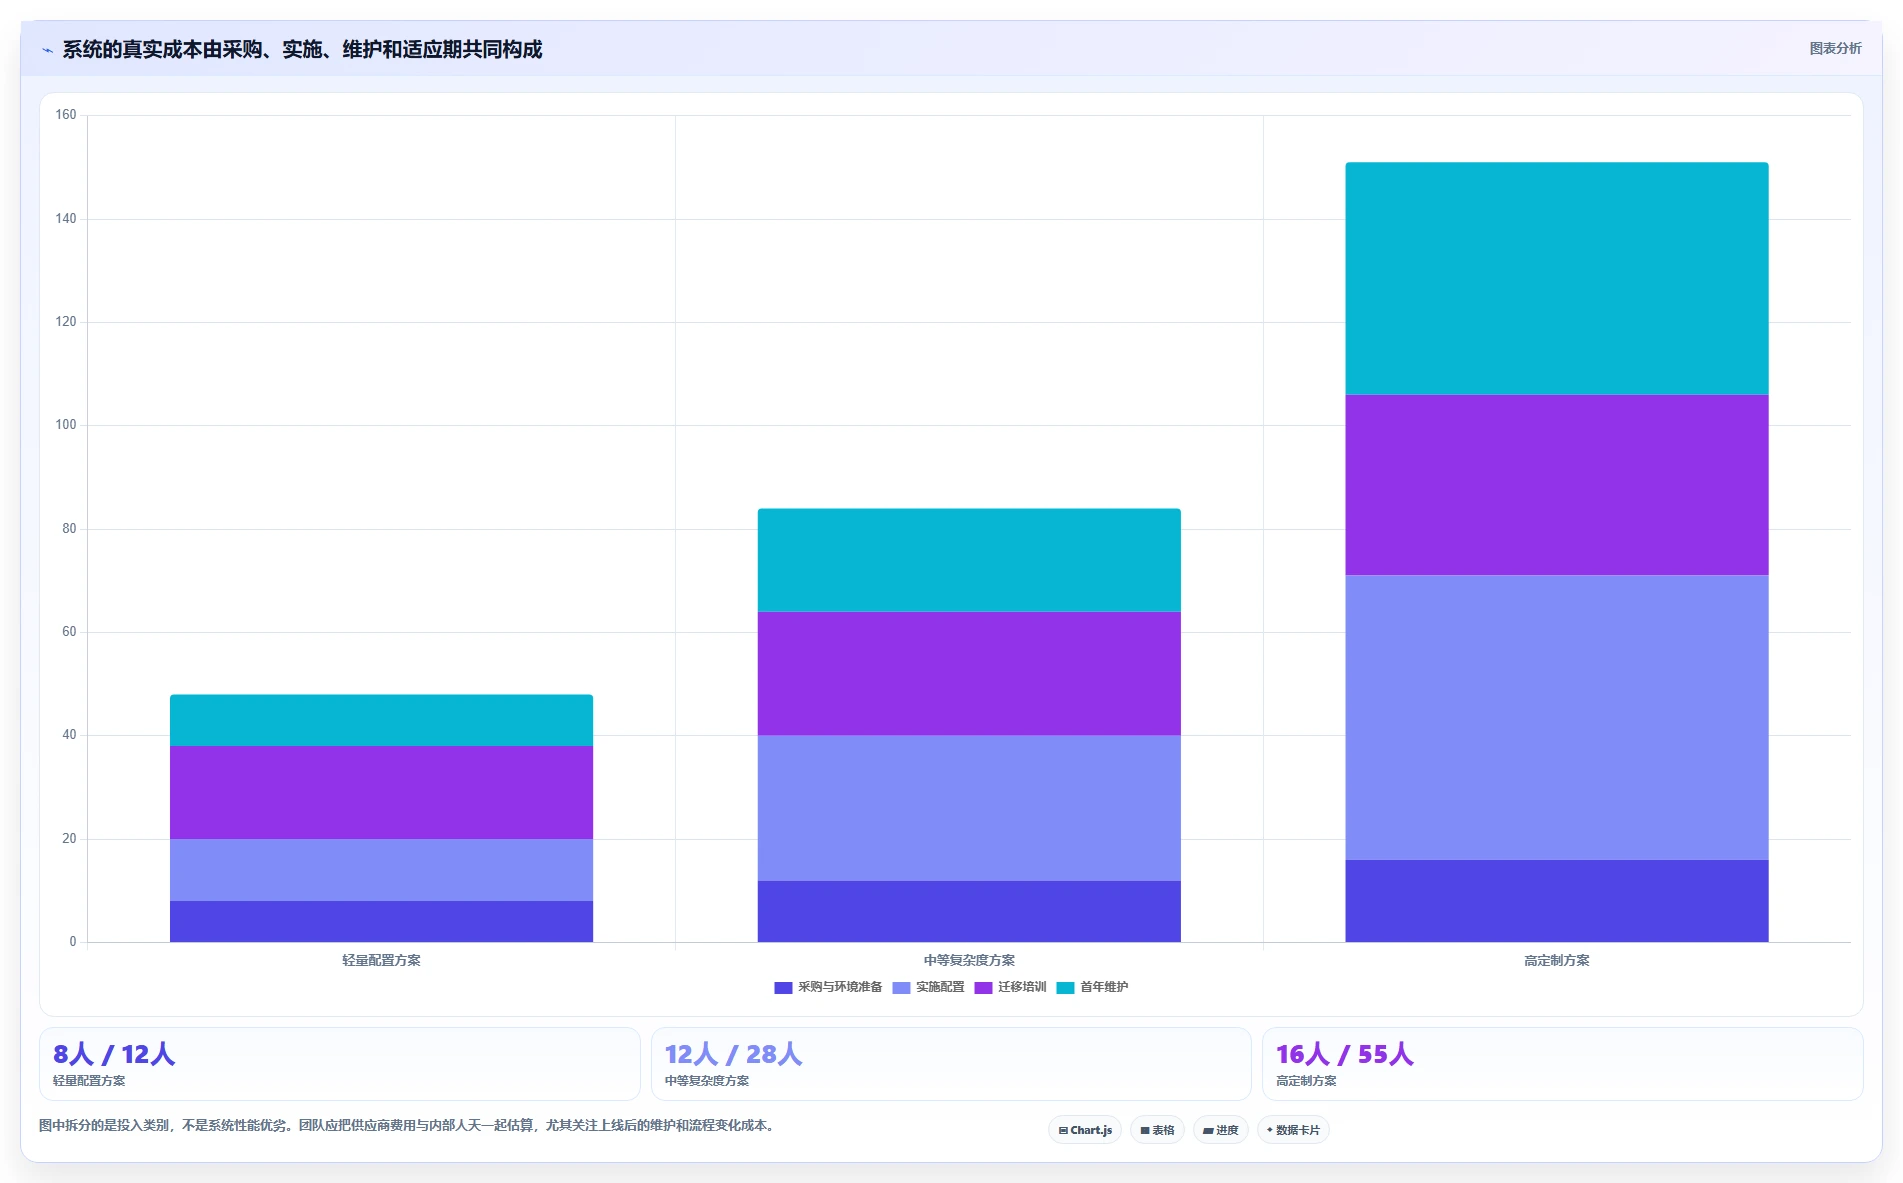Image resolution: width=1903 pixels, height=1183 pixels.
Task: Click the y-axis value 140
Action: pos(66,219)
